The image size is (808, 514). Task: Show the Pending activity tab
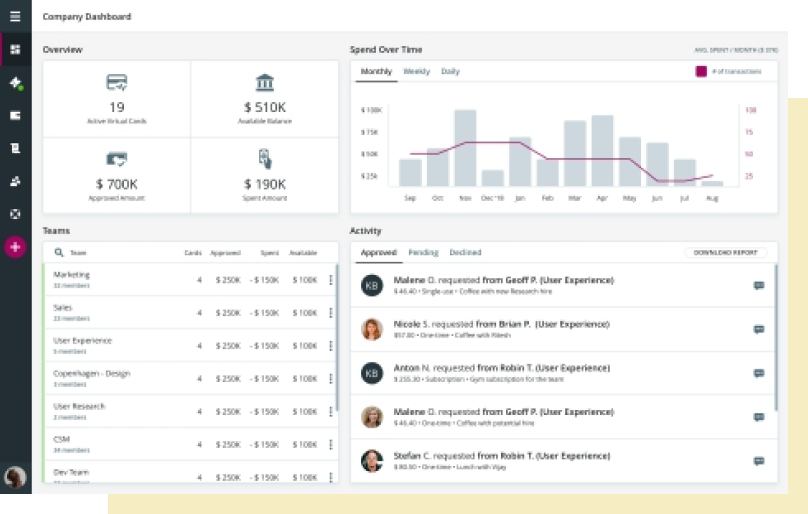(x=423, y=252)
